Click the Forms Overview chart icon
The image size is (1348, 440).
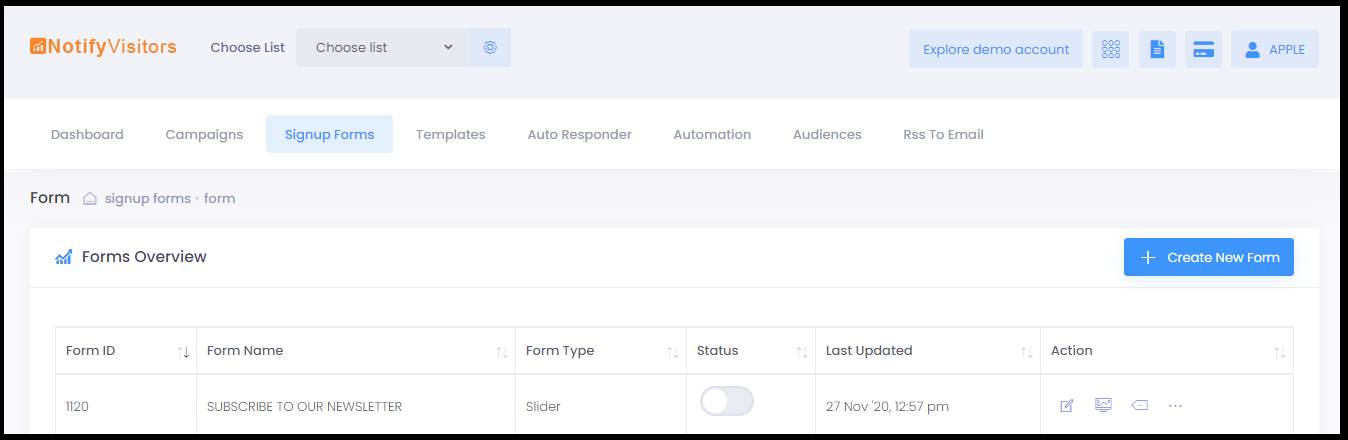(63, 257)
